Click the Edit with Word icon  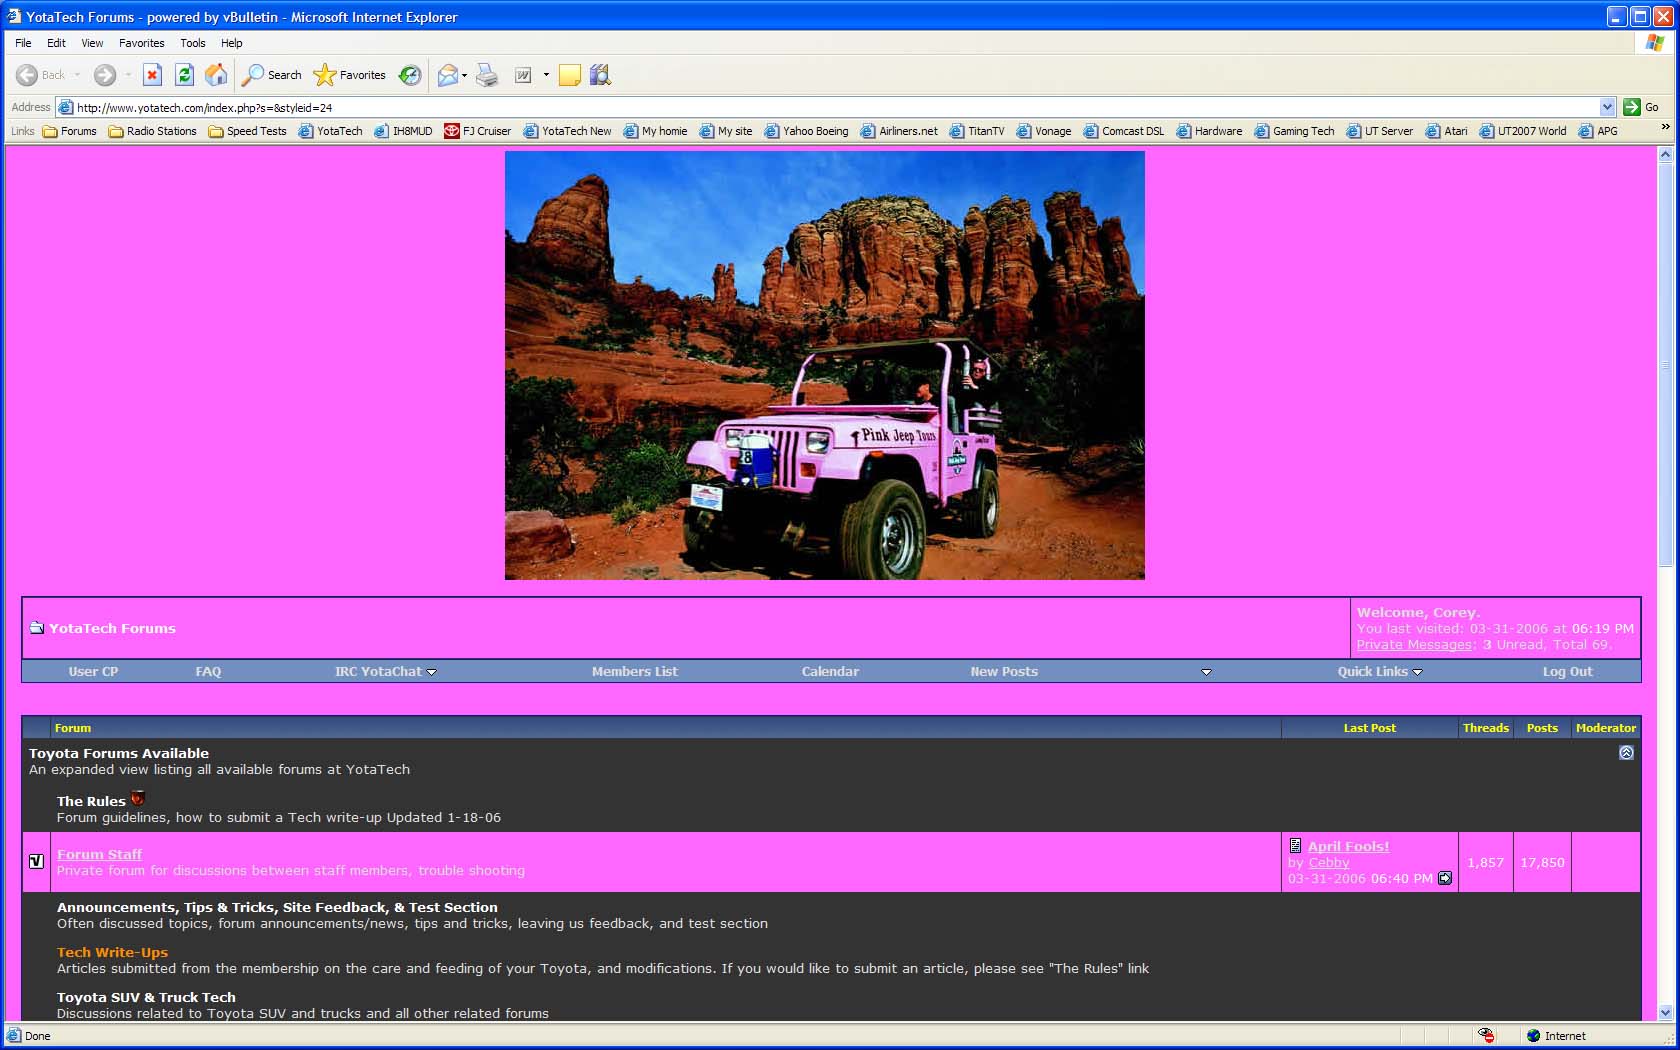pos(523,75)
